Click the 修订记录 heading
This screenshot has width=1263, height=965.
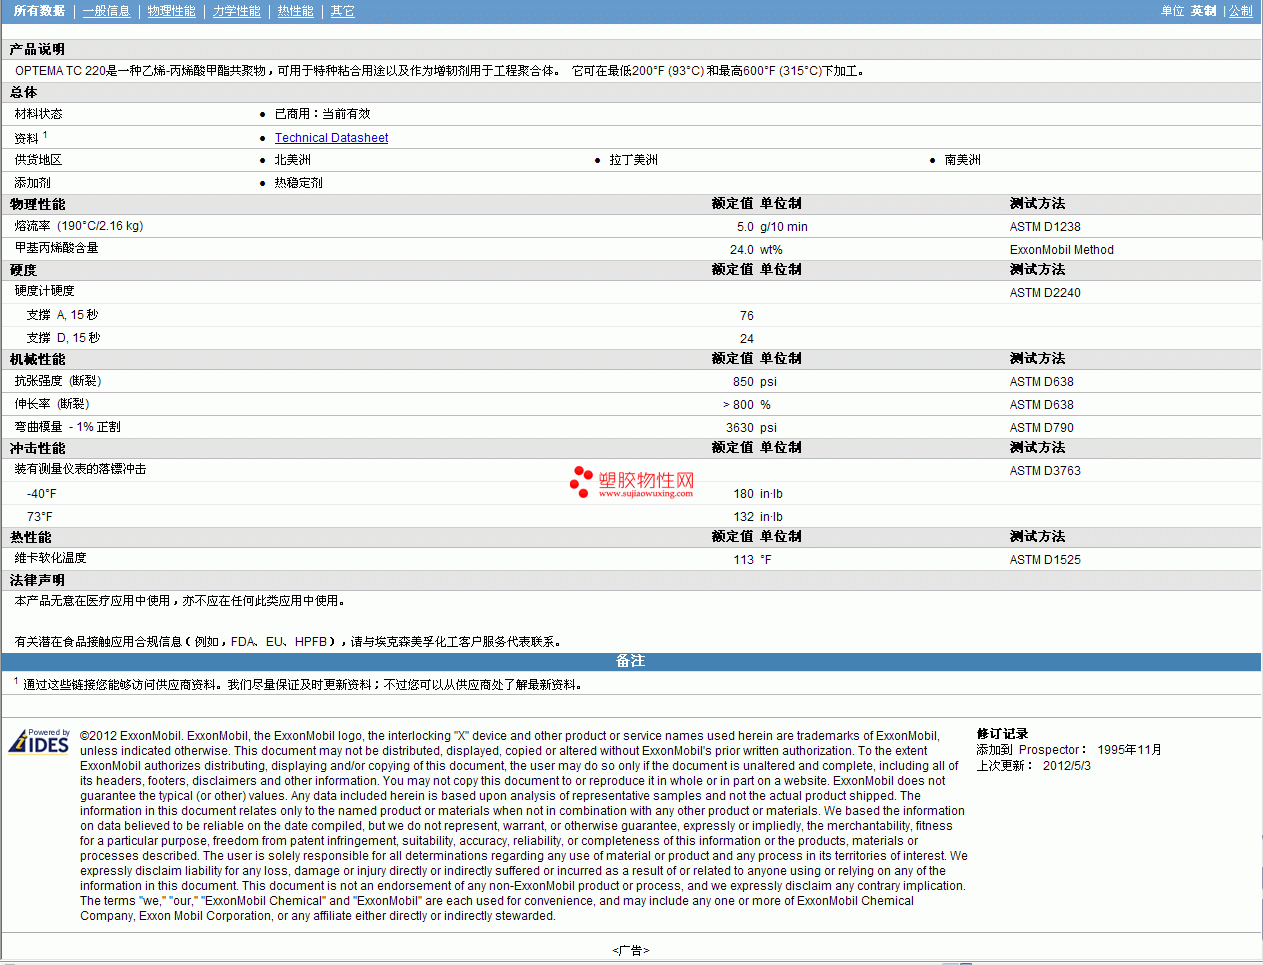tap(1002, 734)
